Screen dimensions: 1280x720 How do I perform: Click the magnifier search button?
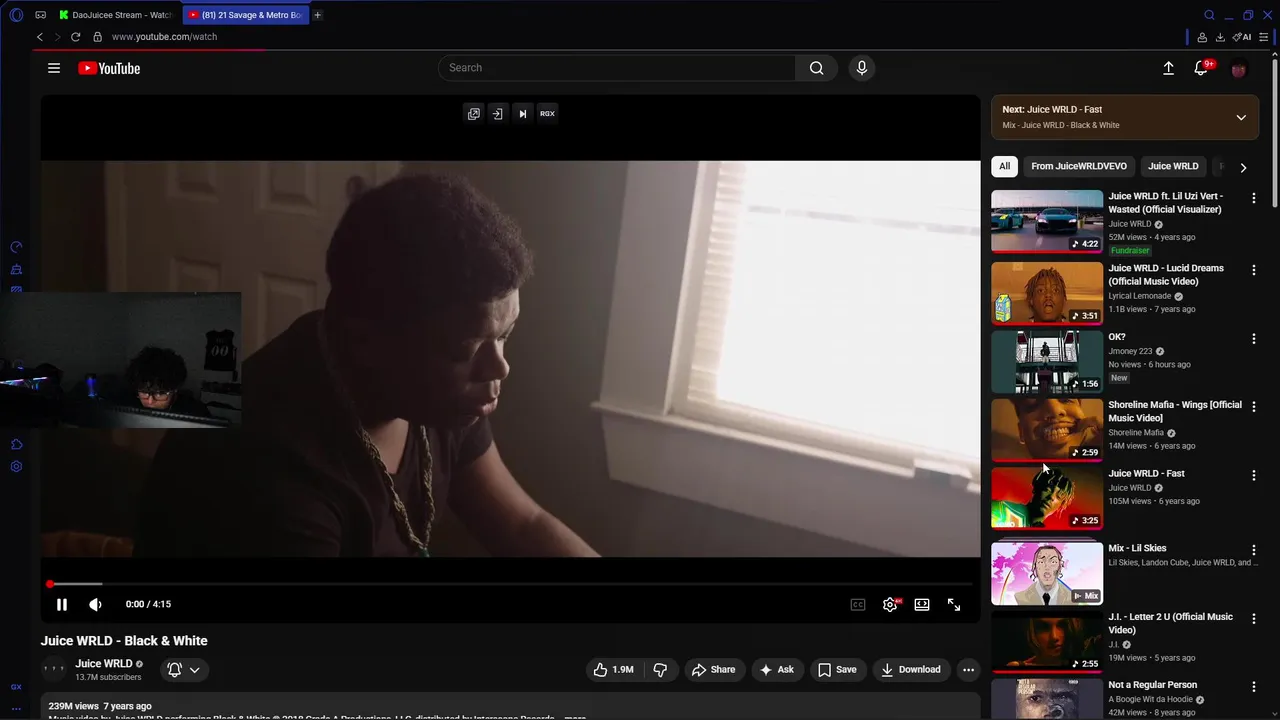click(x=817, y=68)
